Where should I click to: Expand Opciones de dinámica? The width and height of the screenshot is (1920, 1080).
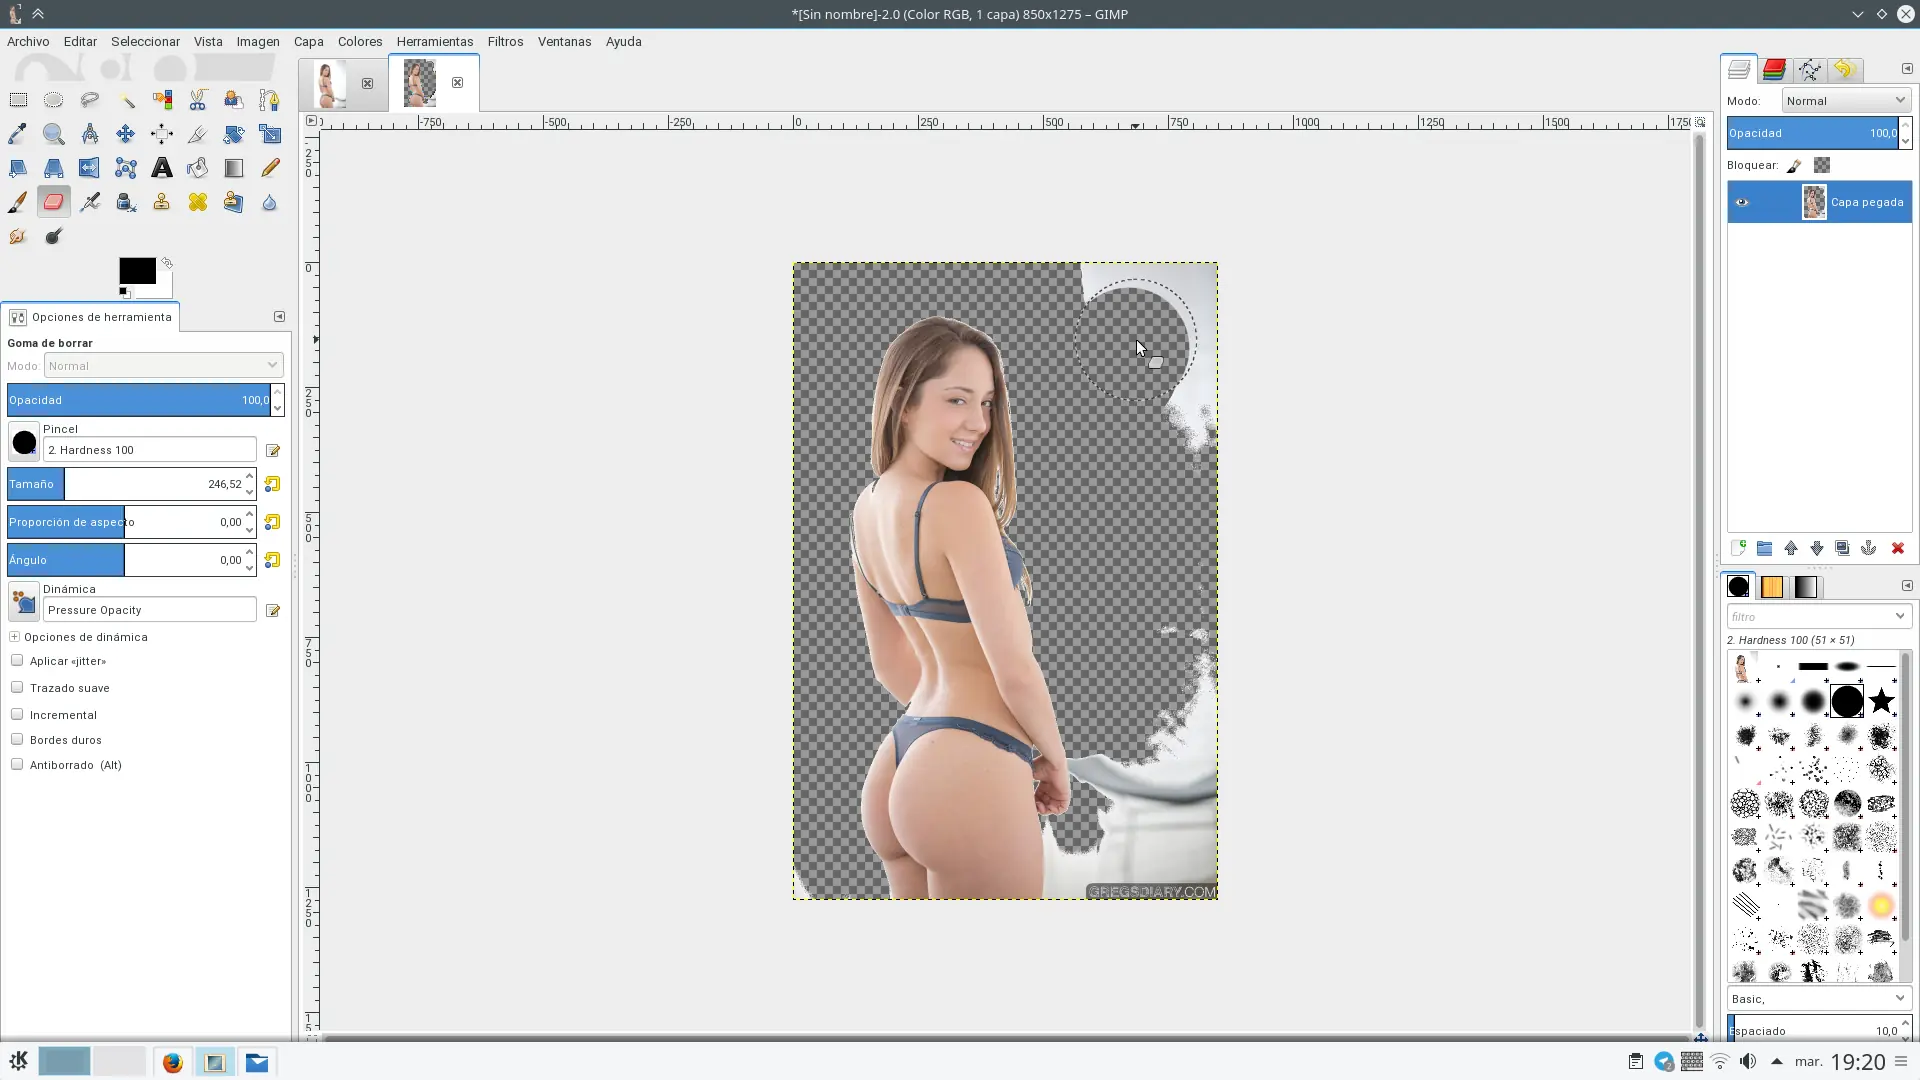click(15, 636)
